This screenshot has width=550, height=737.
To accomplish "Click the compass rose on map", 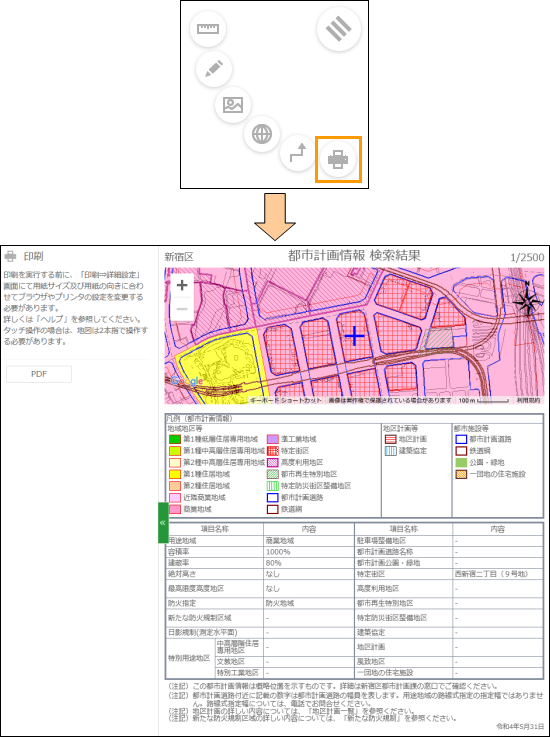I will pos(527,299).
